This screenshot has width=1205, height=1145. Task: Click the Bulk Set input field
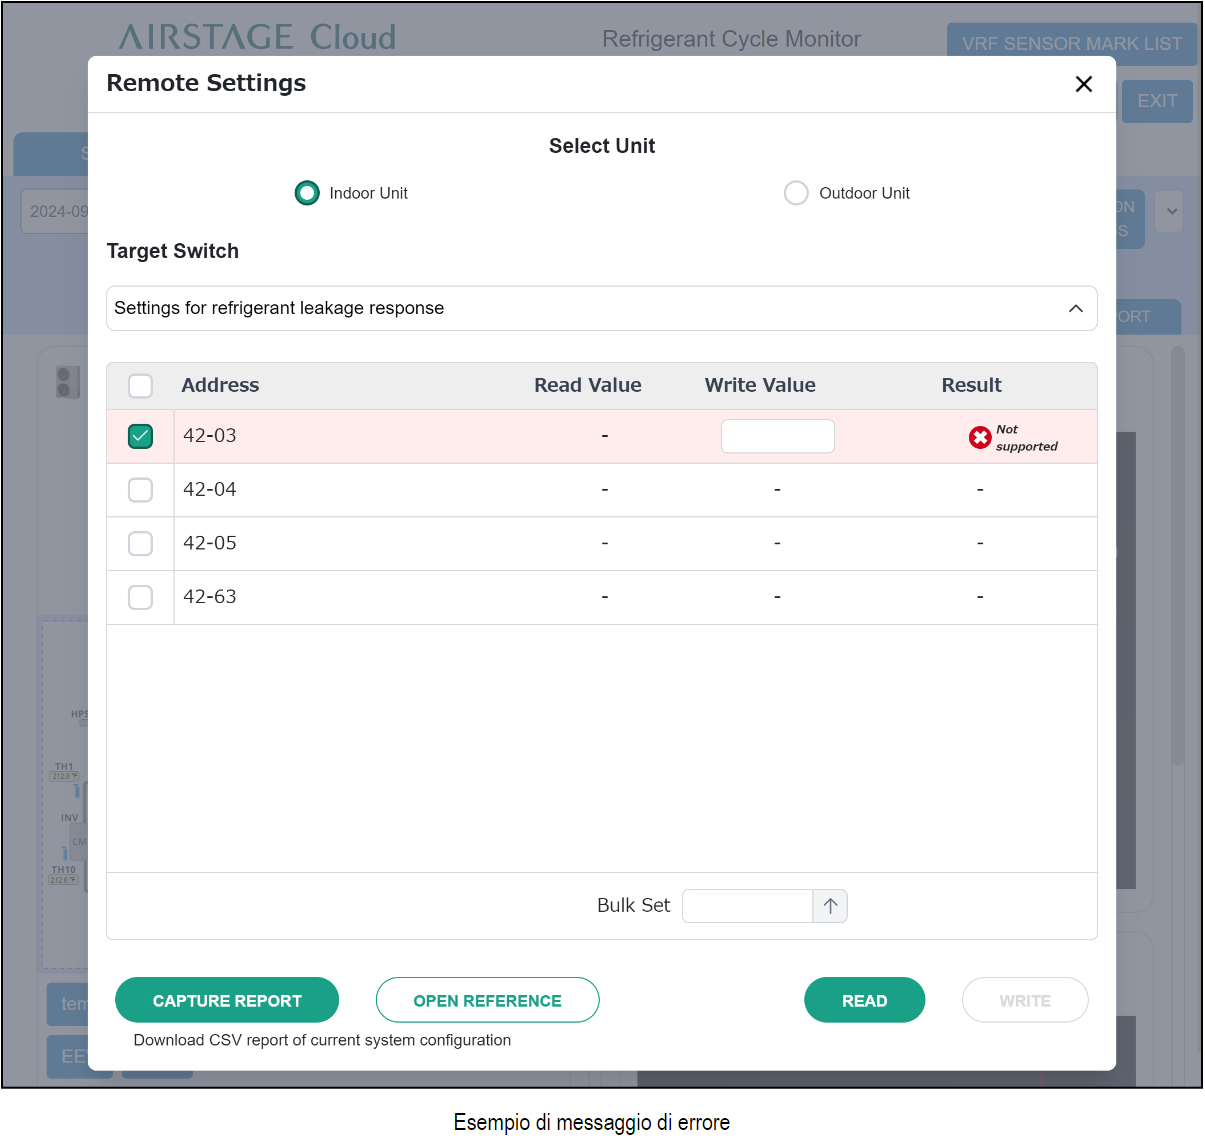(x=747, y=906)
